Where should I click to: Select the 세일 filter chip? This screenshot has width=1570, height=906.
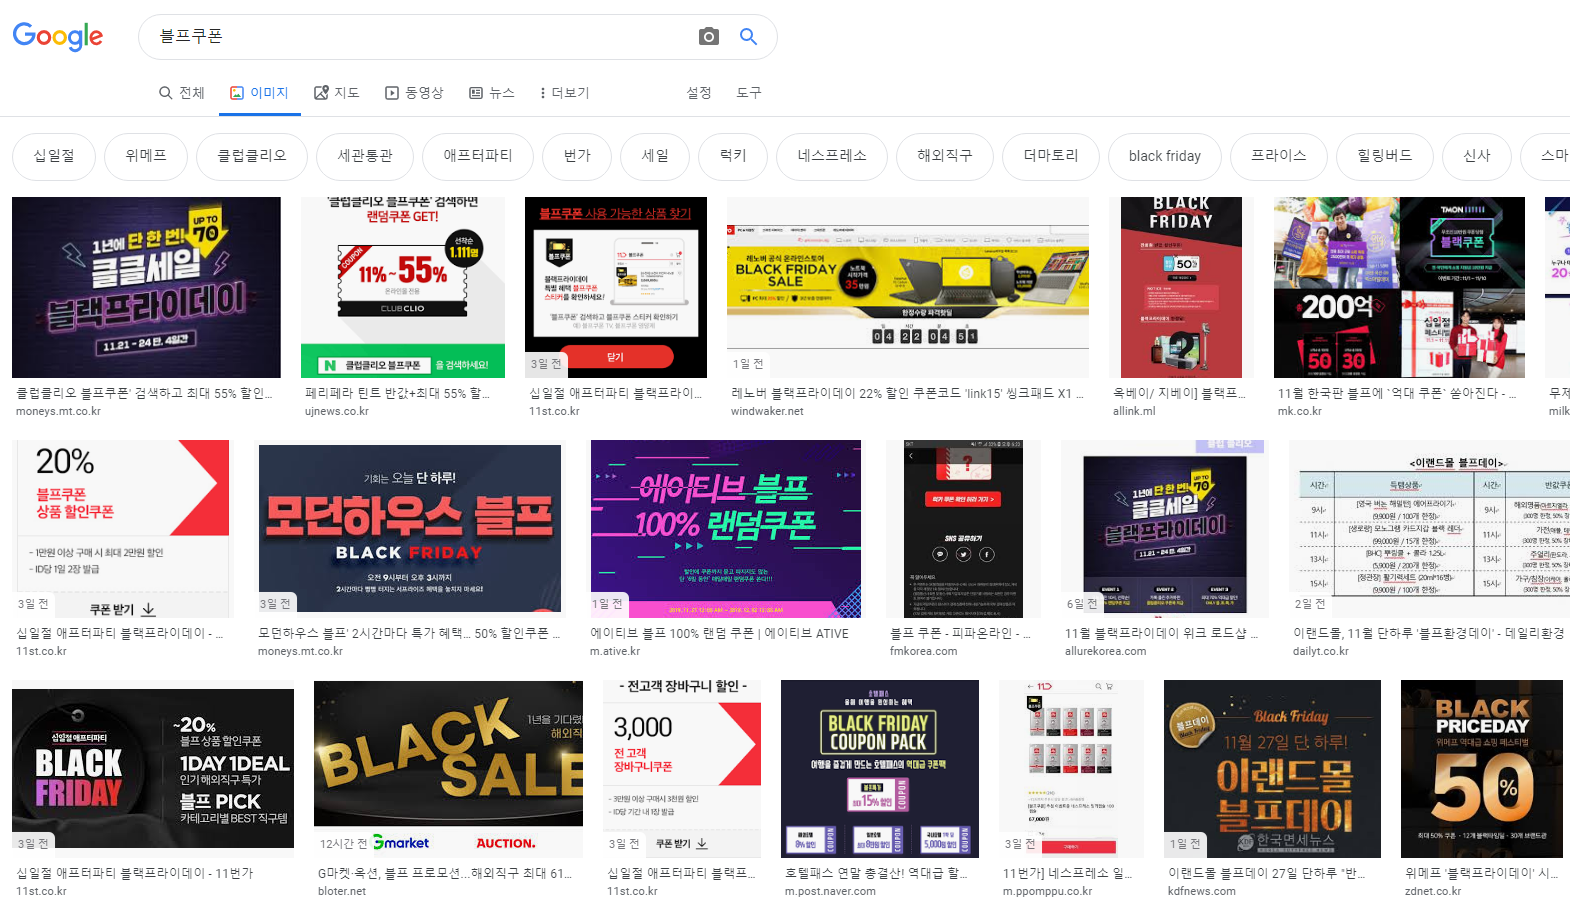pos(655,156)
